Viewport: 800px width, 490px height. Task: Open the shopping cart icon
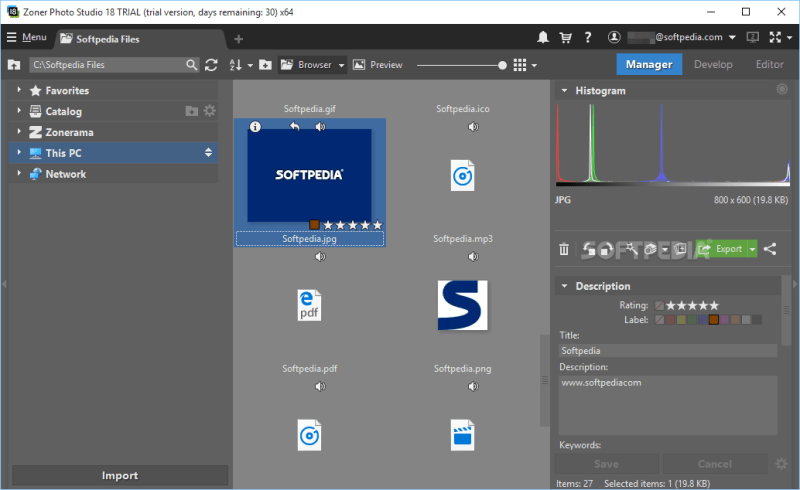point(565,38)
